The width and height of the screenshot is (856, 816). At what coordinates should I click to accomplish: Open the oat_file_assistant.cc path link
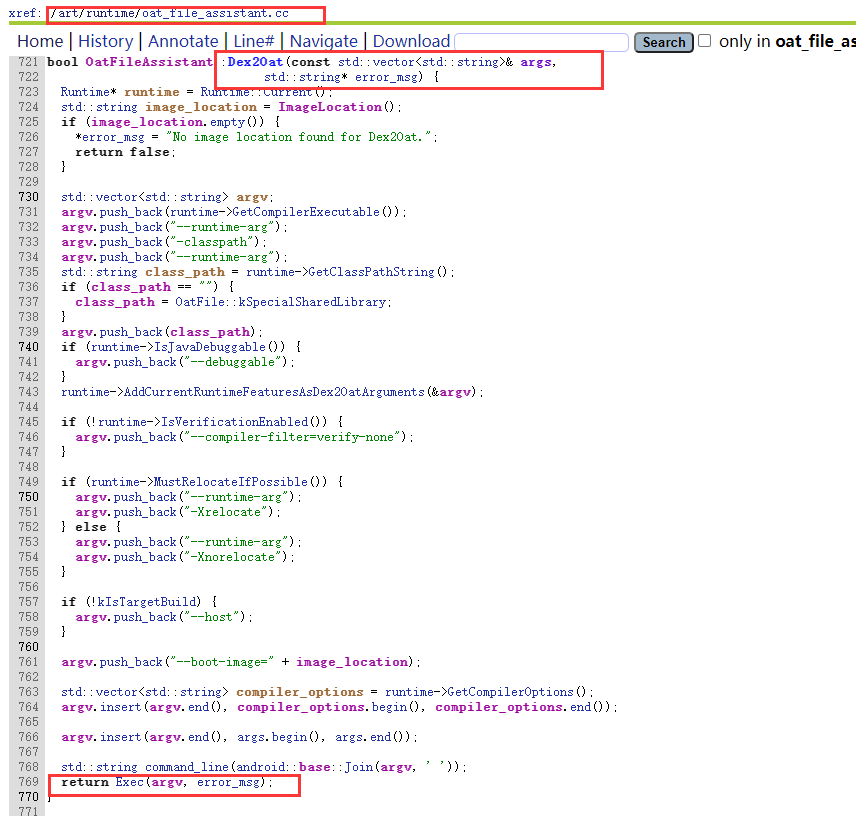(215, 13)
